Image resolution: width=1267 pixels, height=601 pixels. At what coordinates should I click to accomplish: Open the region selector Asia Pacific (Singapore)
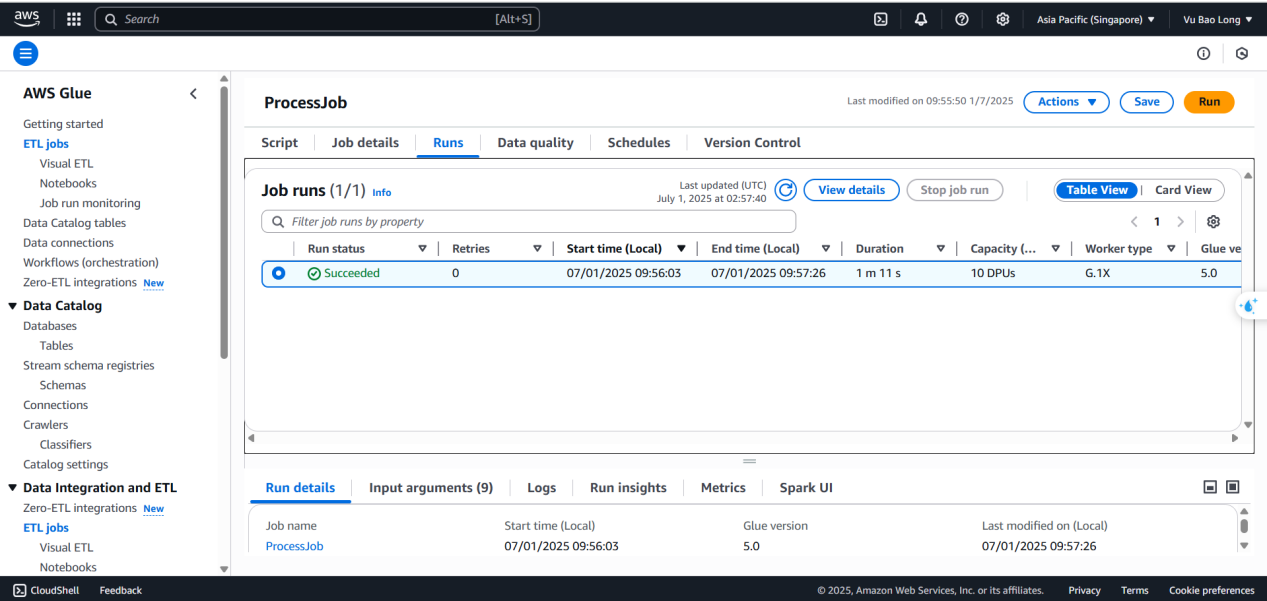[x=1096, y=19]
